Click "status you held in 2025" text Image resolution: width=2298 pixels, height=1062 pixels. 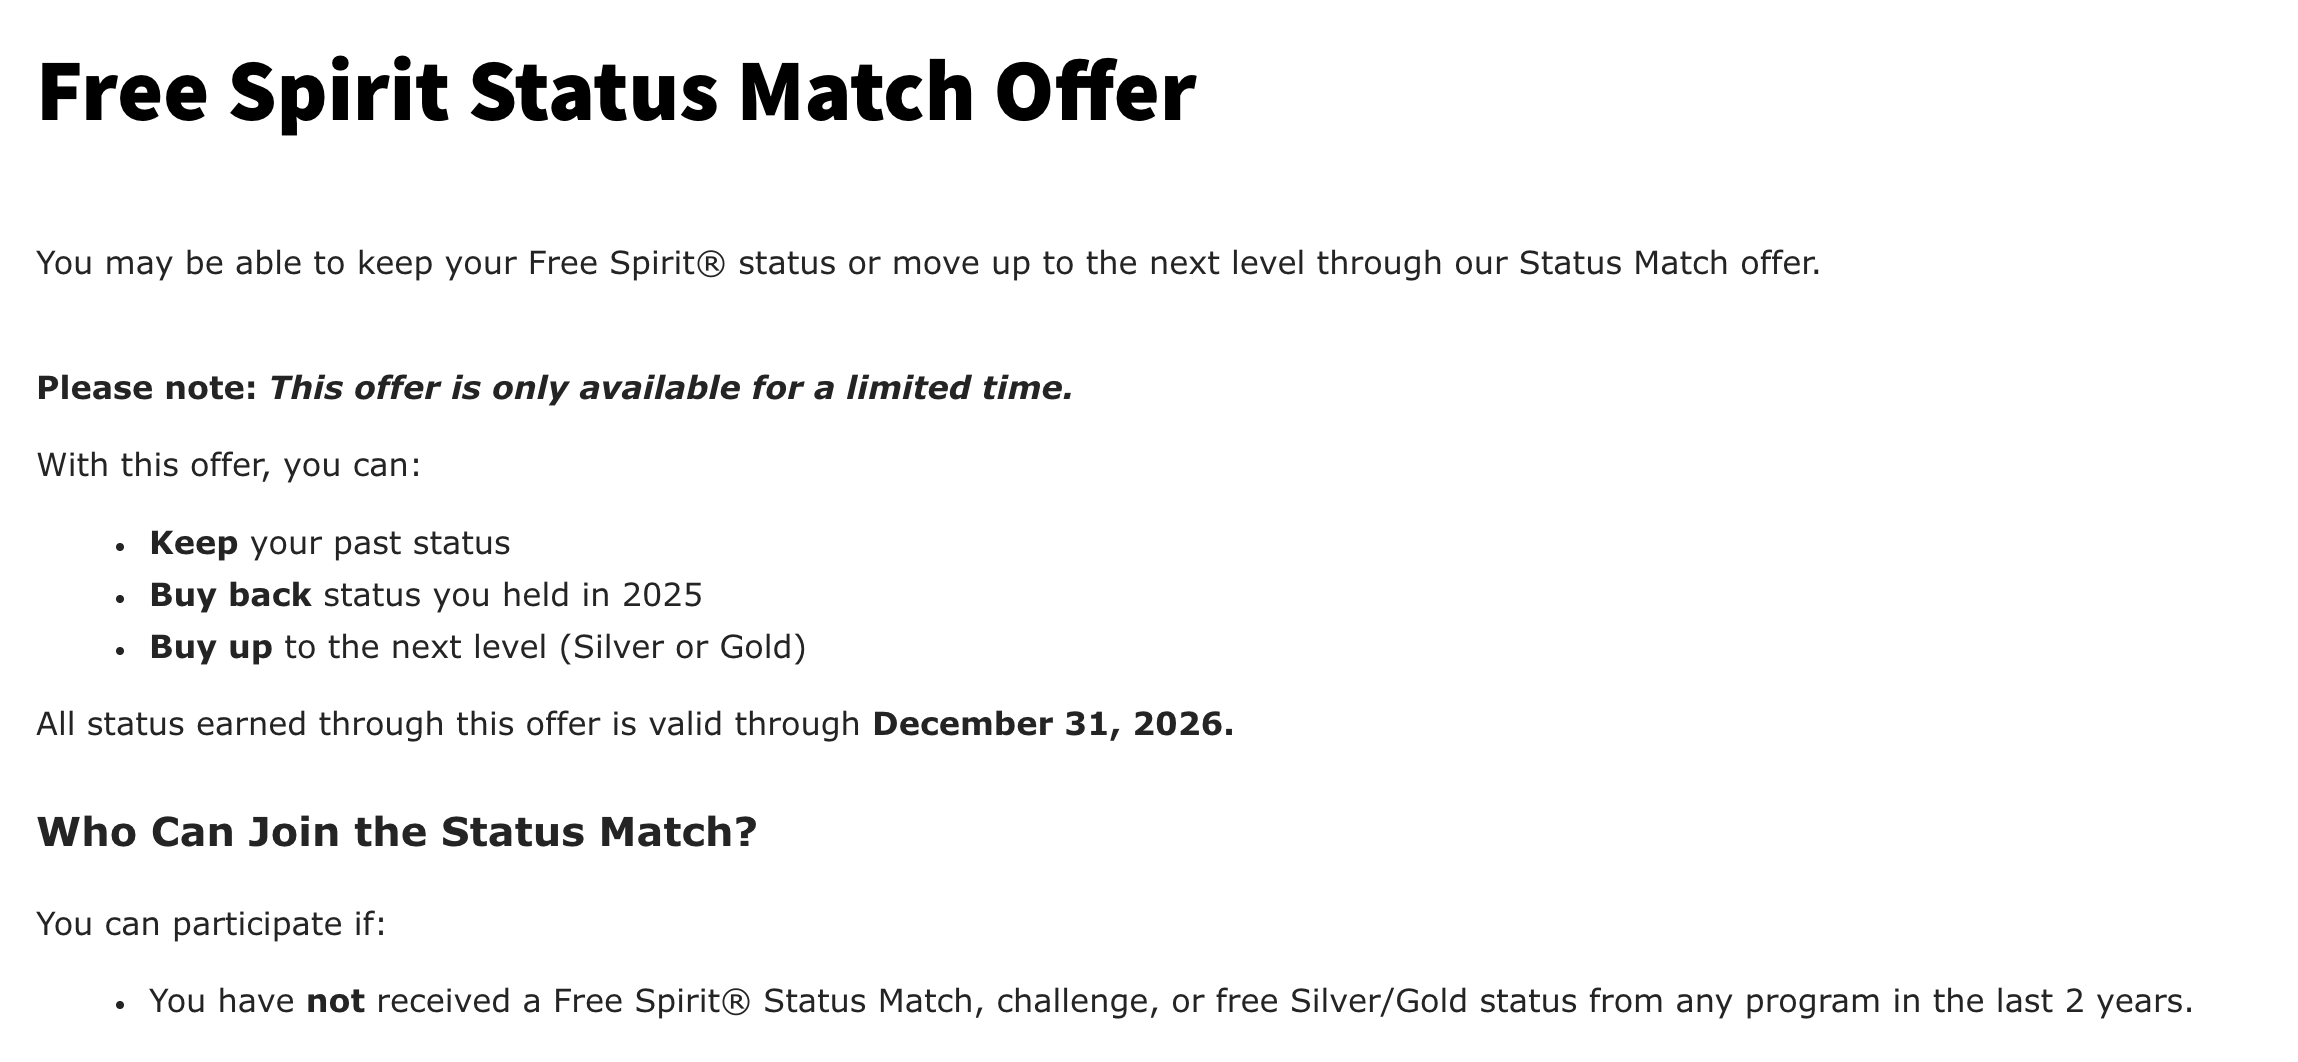[513, 595]
